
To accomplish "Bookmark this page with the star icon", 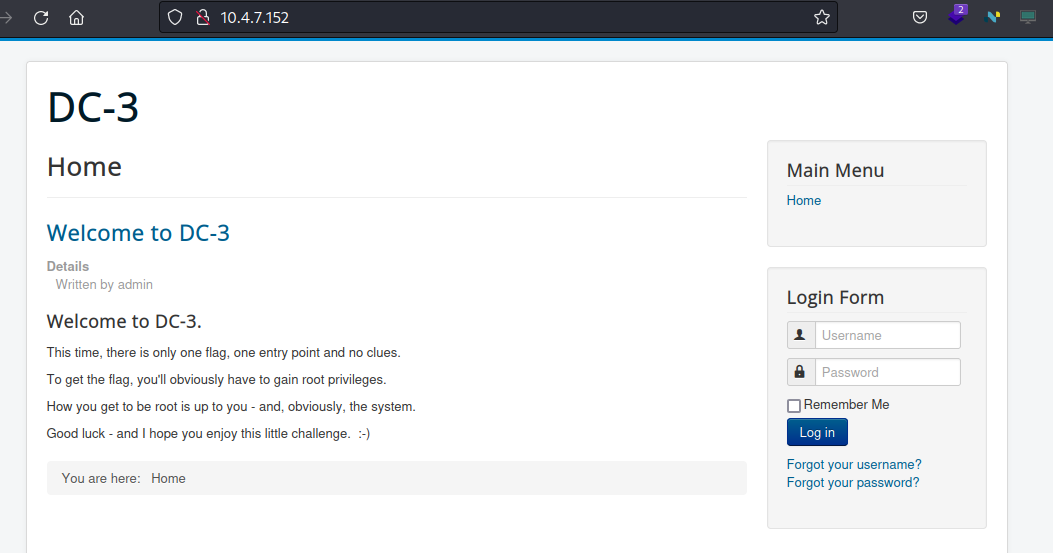I will (x=821, y=17).
